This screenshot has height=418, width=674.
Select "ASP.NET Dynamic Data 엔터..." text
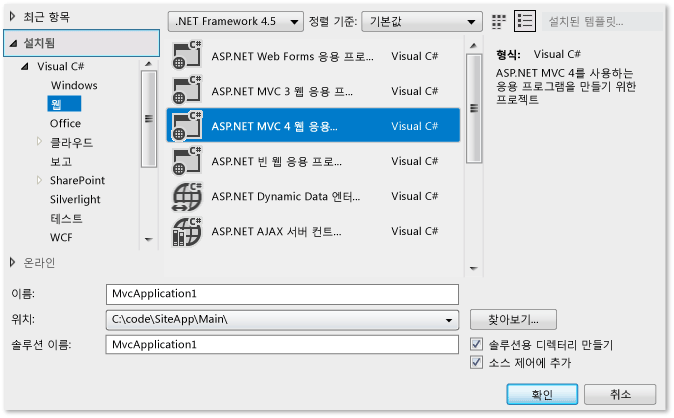click(x=286, y=197)
